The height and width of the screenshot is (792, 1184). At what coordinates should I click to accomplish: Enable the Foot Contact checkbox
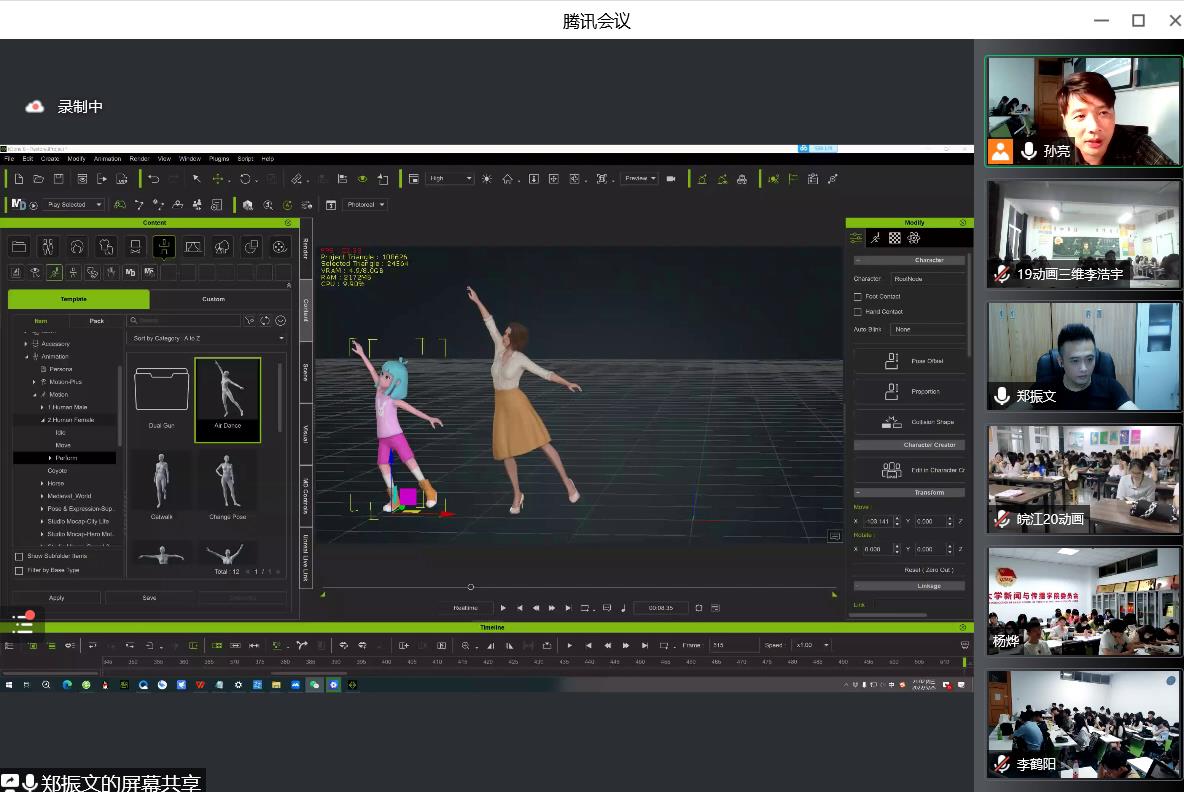pyautogui.click(x=858, y=297)
